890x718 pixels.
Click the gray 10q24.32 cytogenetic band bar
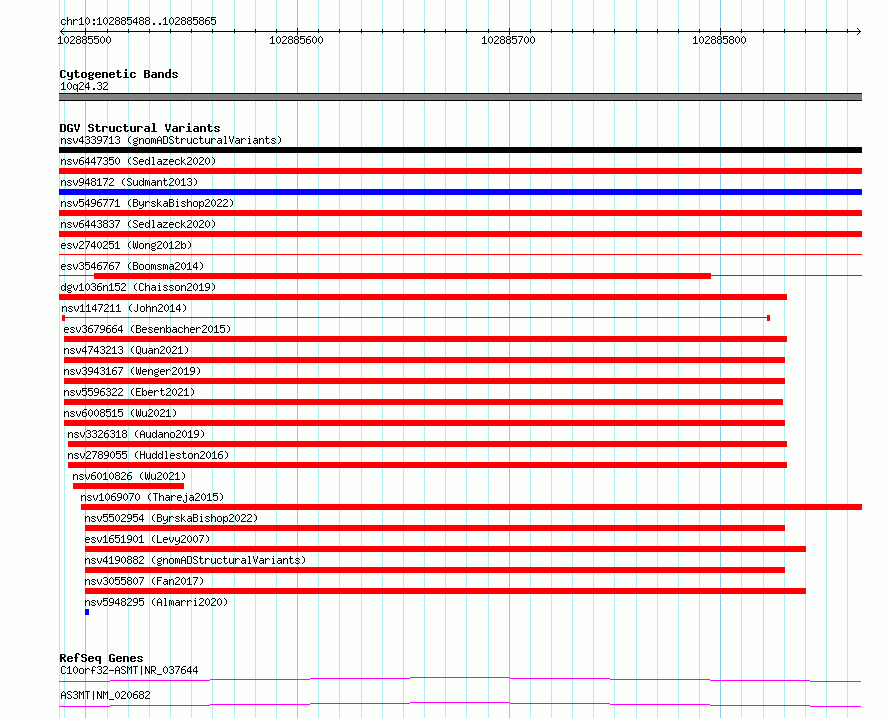click(x=460, y=97)
